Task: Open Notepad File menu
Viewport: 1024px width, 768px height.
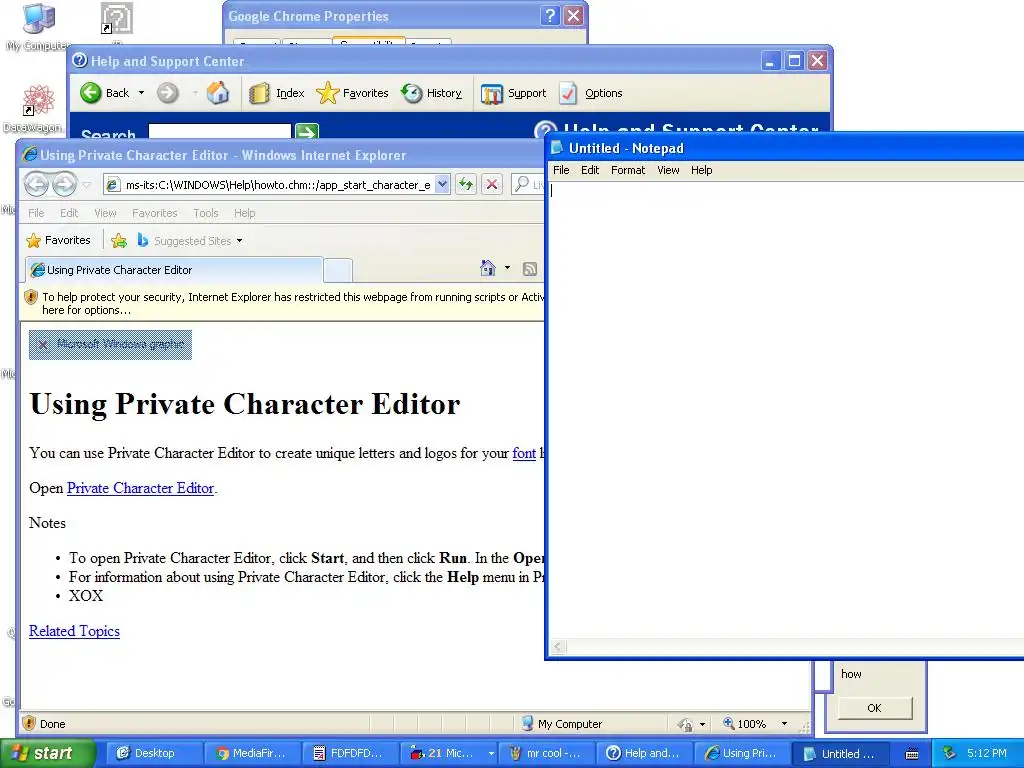Action: point(561,170)
